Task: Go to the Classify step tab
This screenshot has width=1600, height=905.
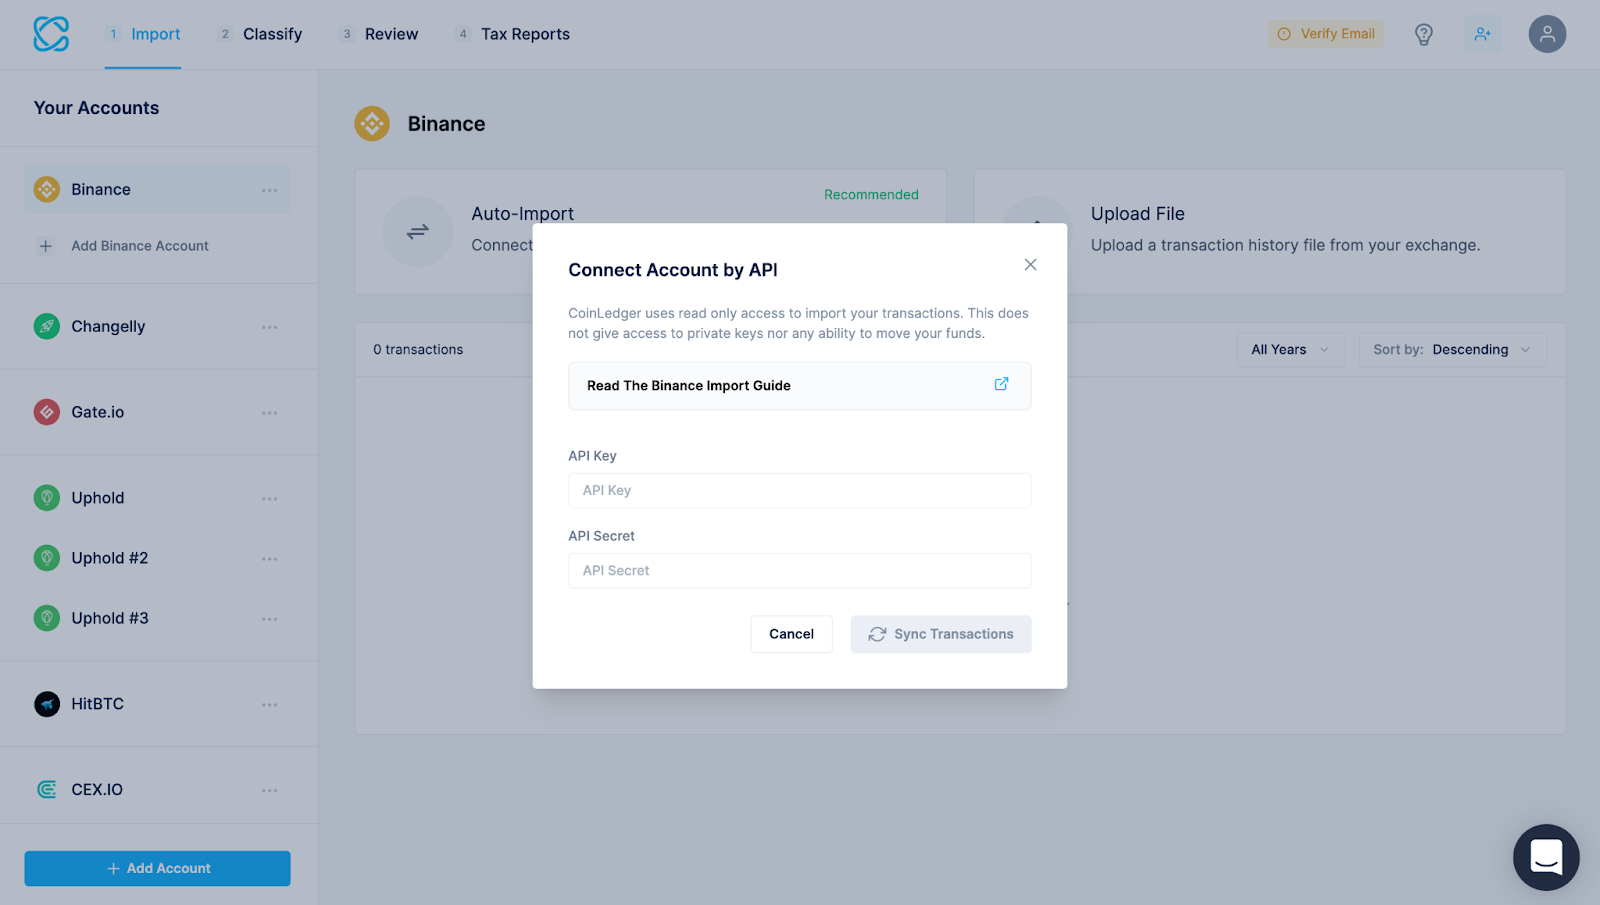Action: tap(260, 34)
